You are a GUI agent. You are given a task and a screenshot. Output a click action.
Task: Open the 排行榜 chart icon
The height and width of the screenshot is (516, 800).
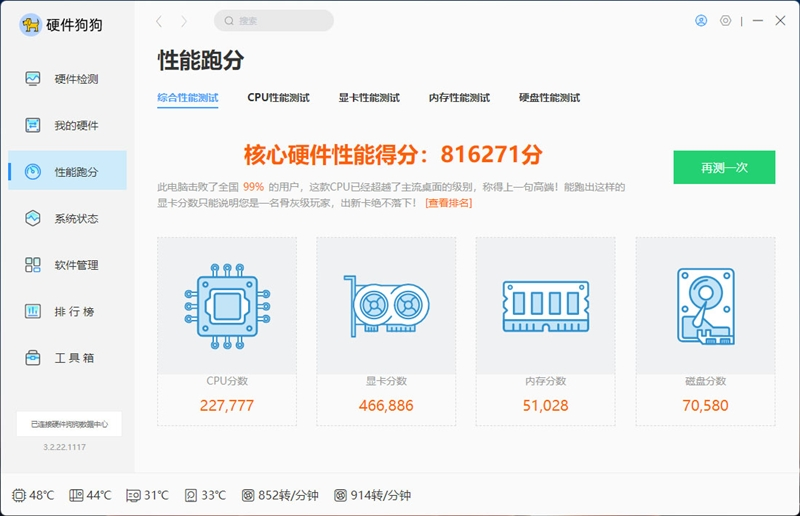(x=33, y=311)
